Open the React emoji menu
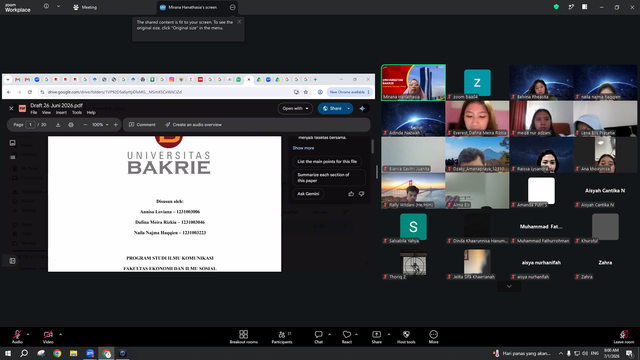 point(347,337)
